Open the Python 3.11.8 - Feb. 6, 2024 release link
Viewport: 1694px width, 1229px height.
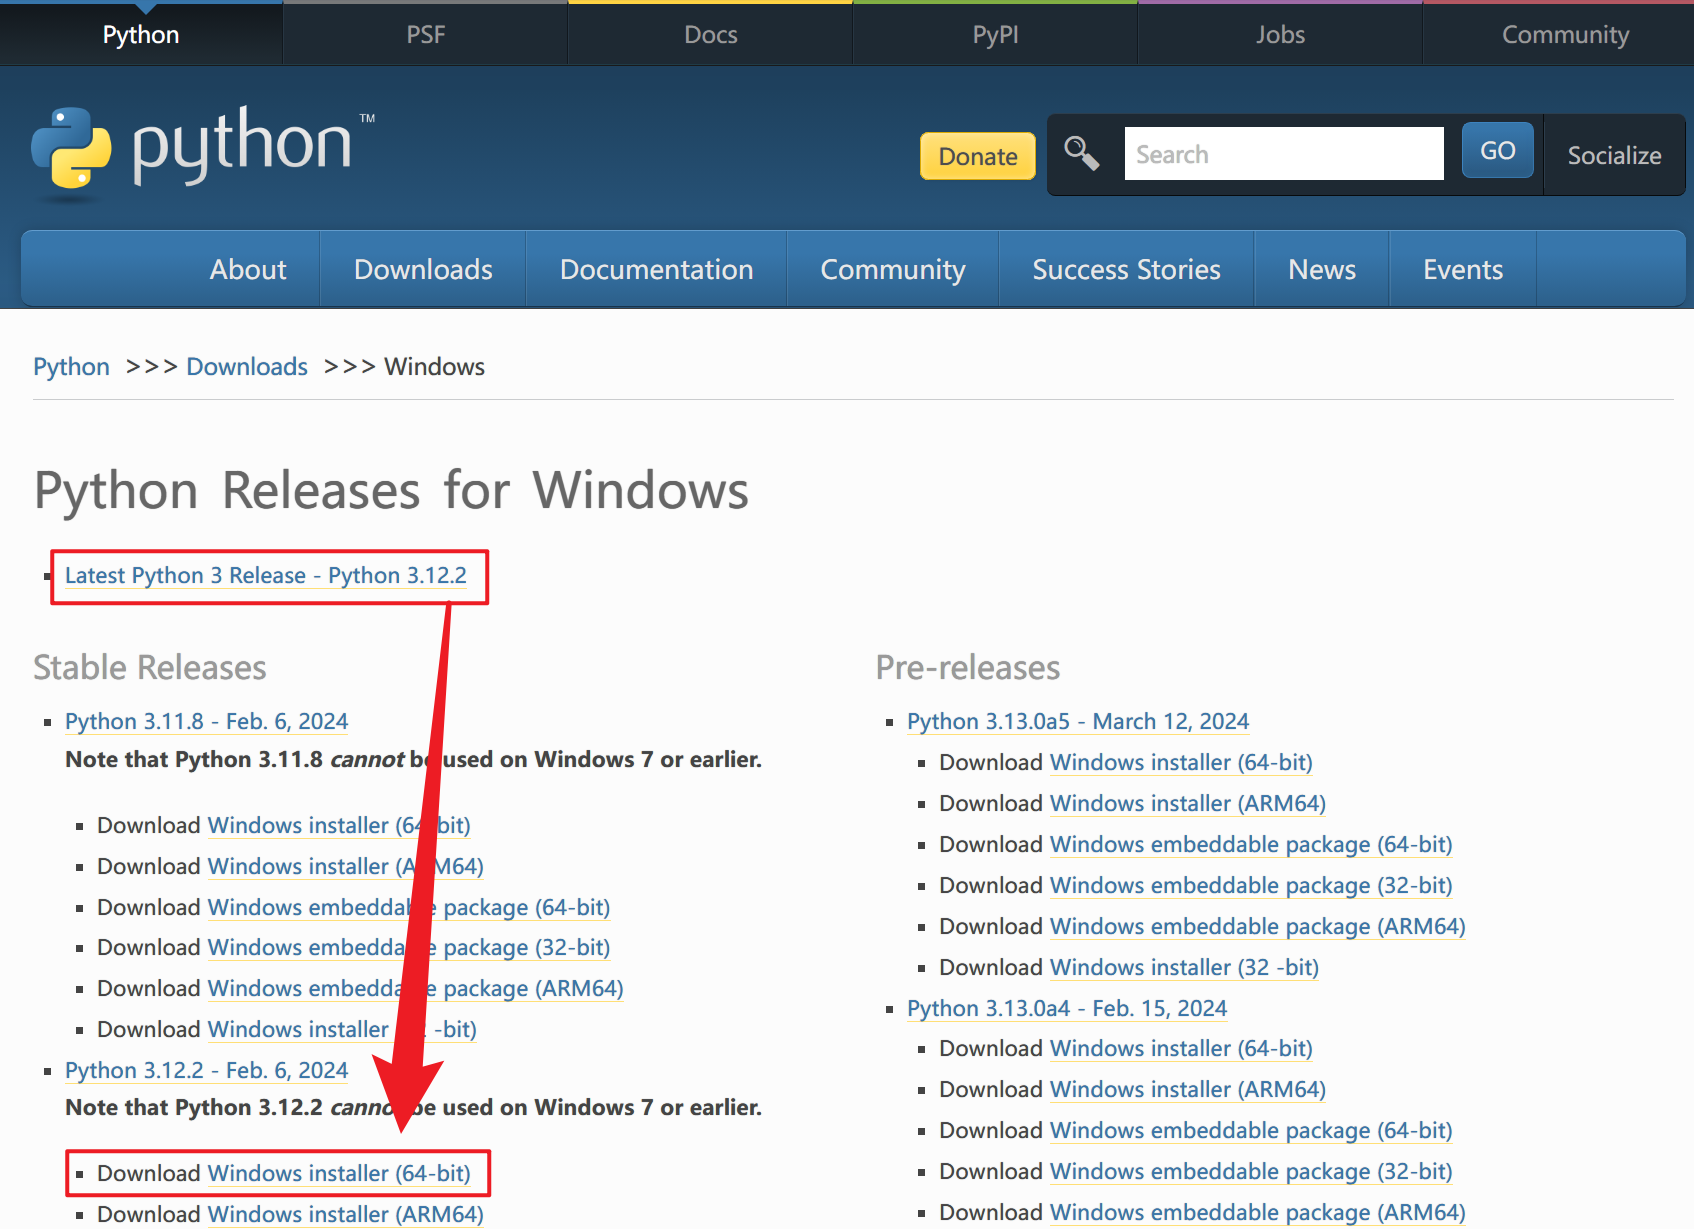pyautogui.click(x=206, y=721)
